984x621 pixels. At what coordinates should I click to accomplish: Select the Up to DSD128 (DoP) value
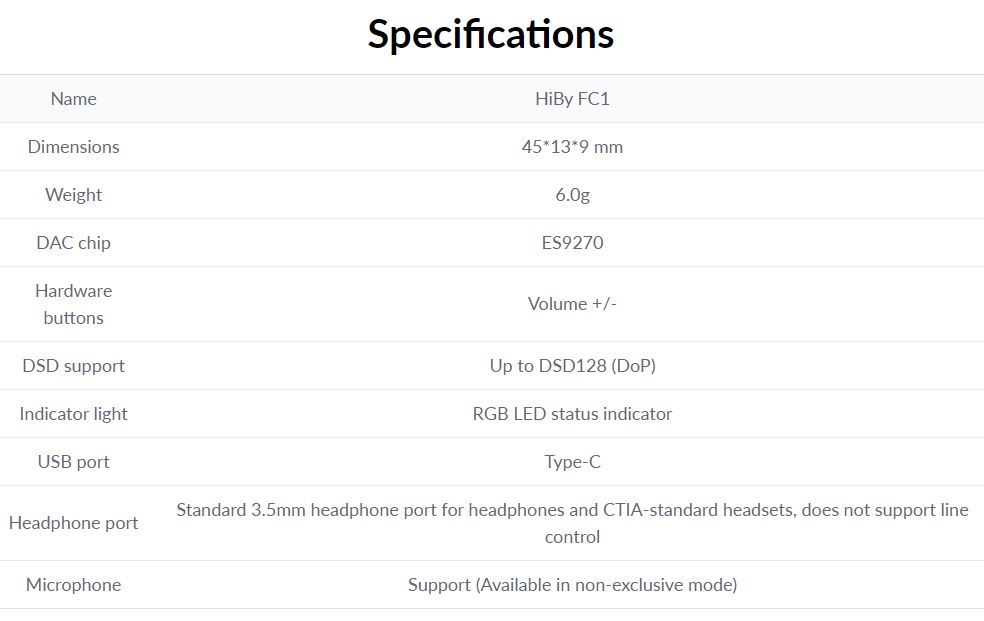point(572,366)
